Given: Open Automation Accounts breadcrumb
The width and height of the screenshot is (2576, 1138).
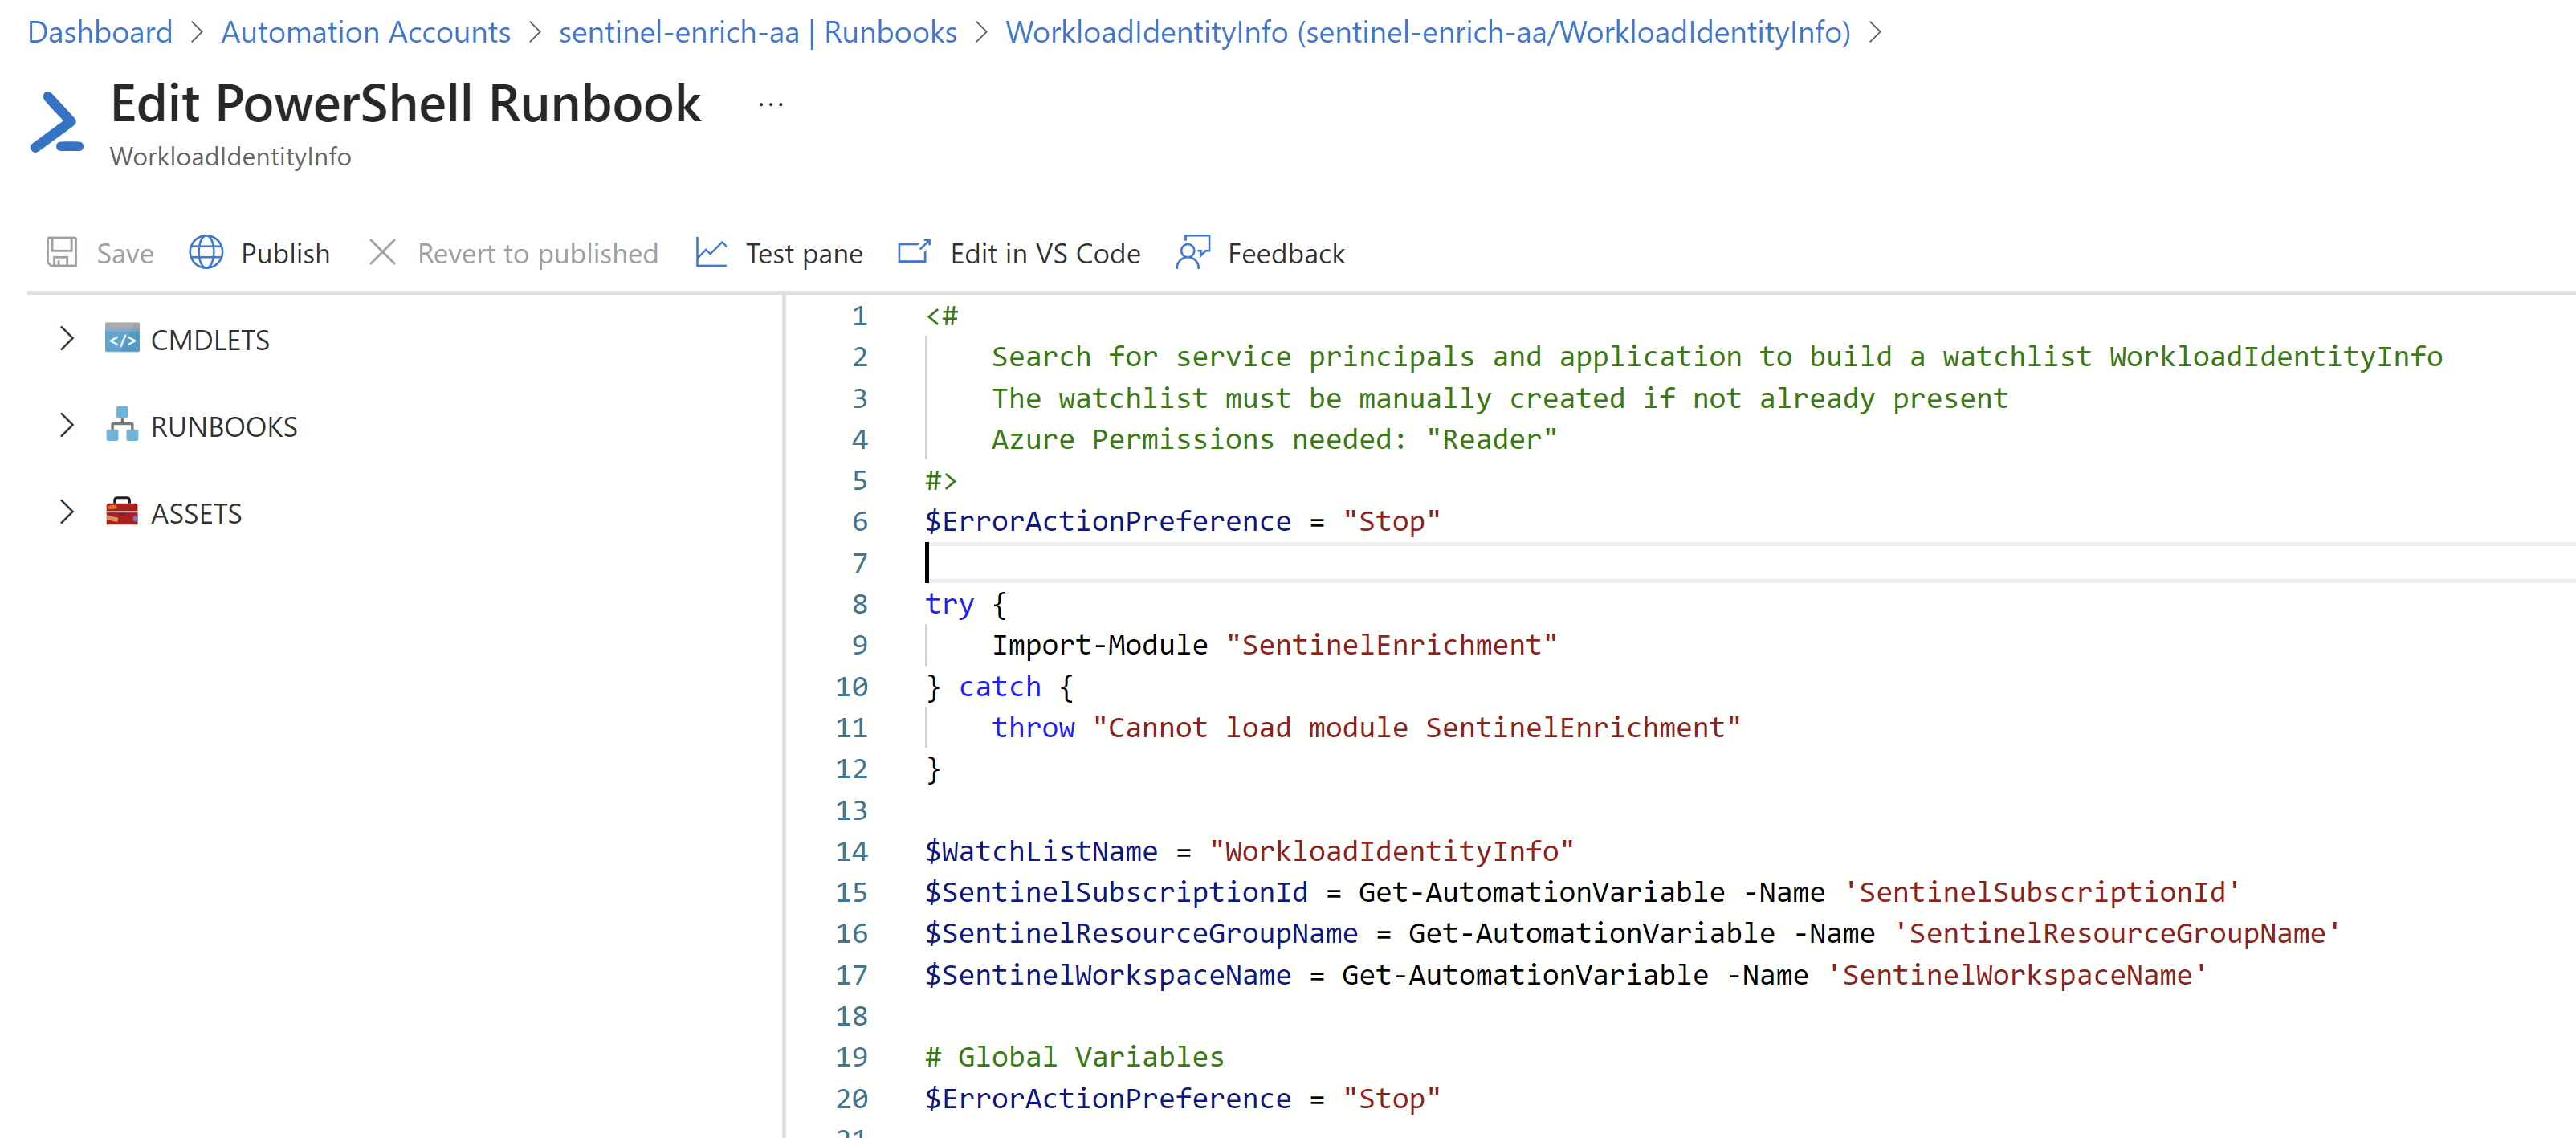Looking at the screenshot, I should (x=366, y=32).
